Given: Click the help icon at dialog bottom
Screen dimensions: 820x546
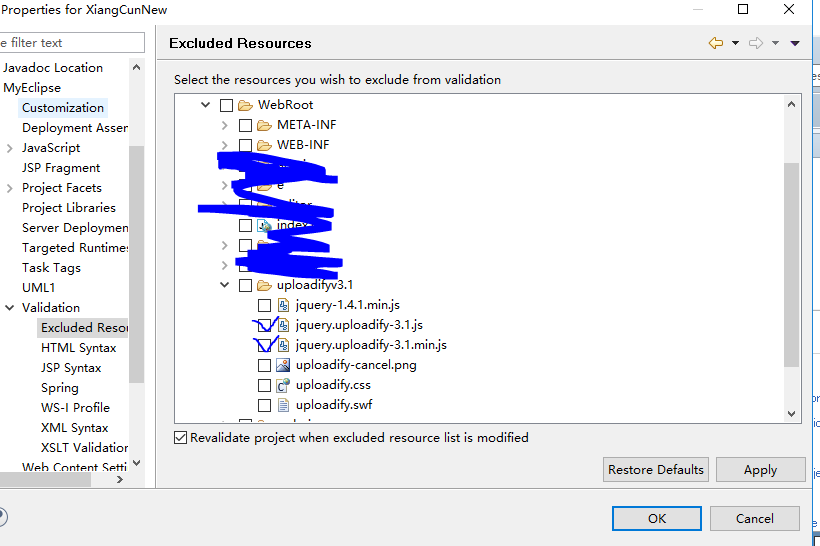Looking at the screenshot, I should 2,517.
